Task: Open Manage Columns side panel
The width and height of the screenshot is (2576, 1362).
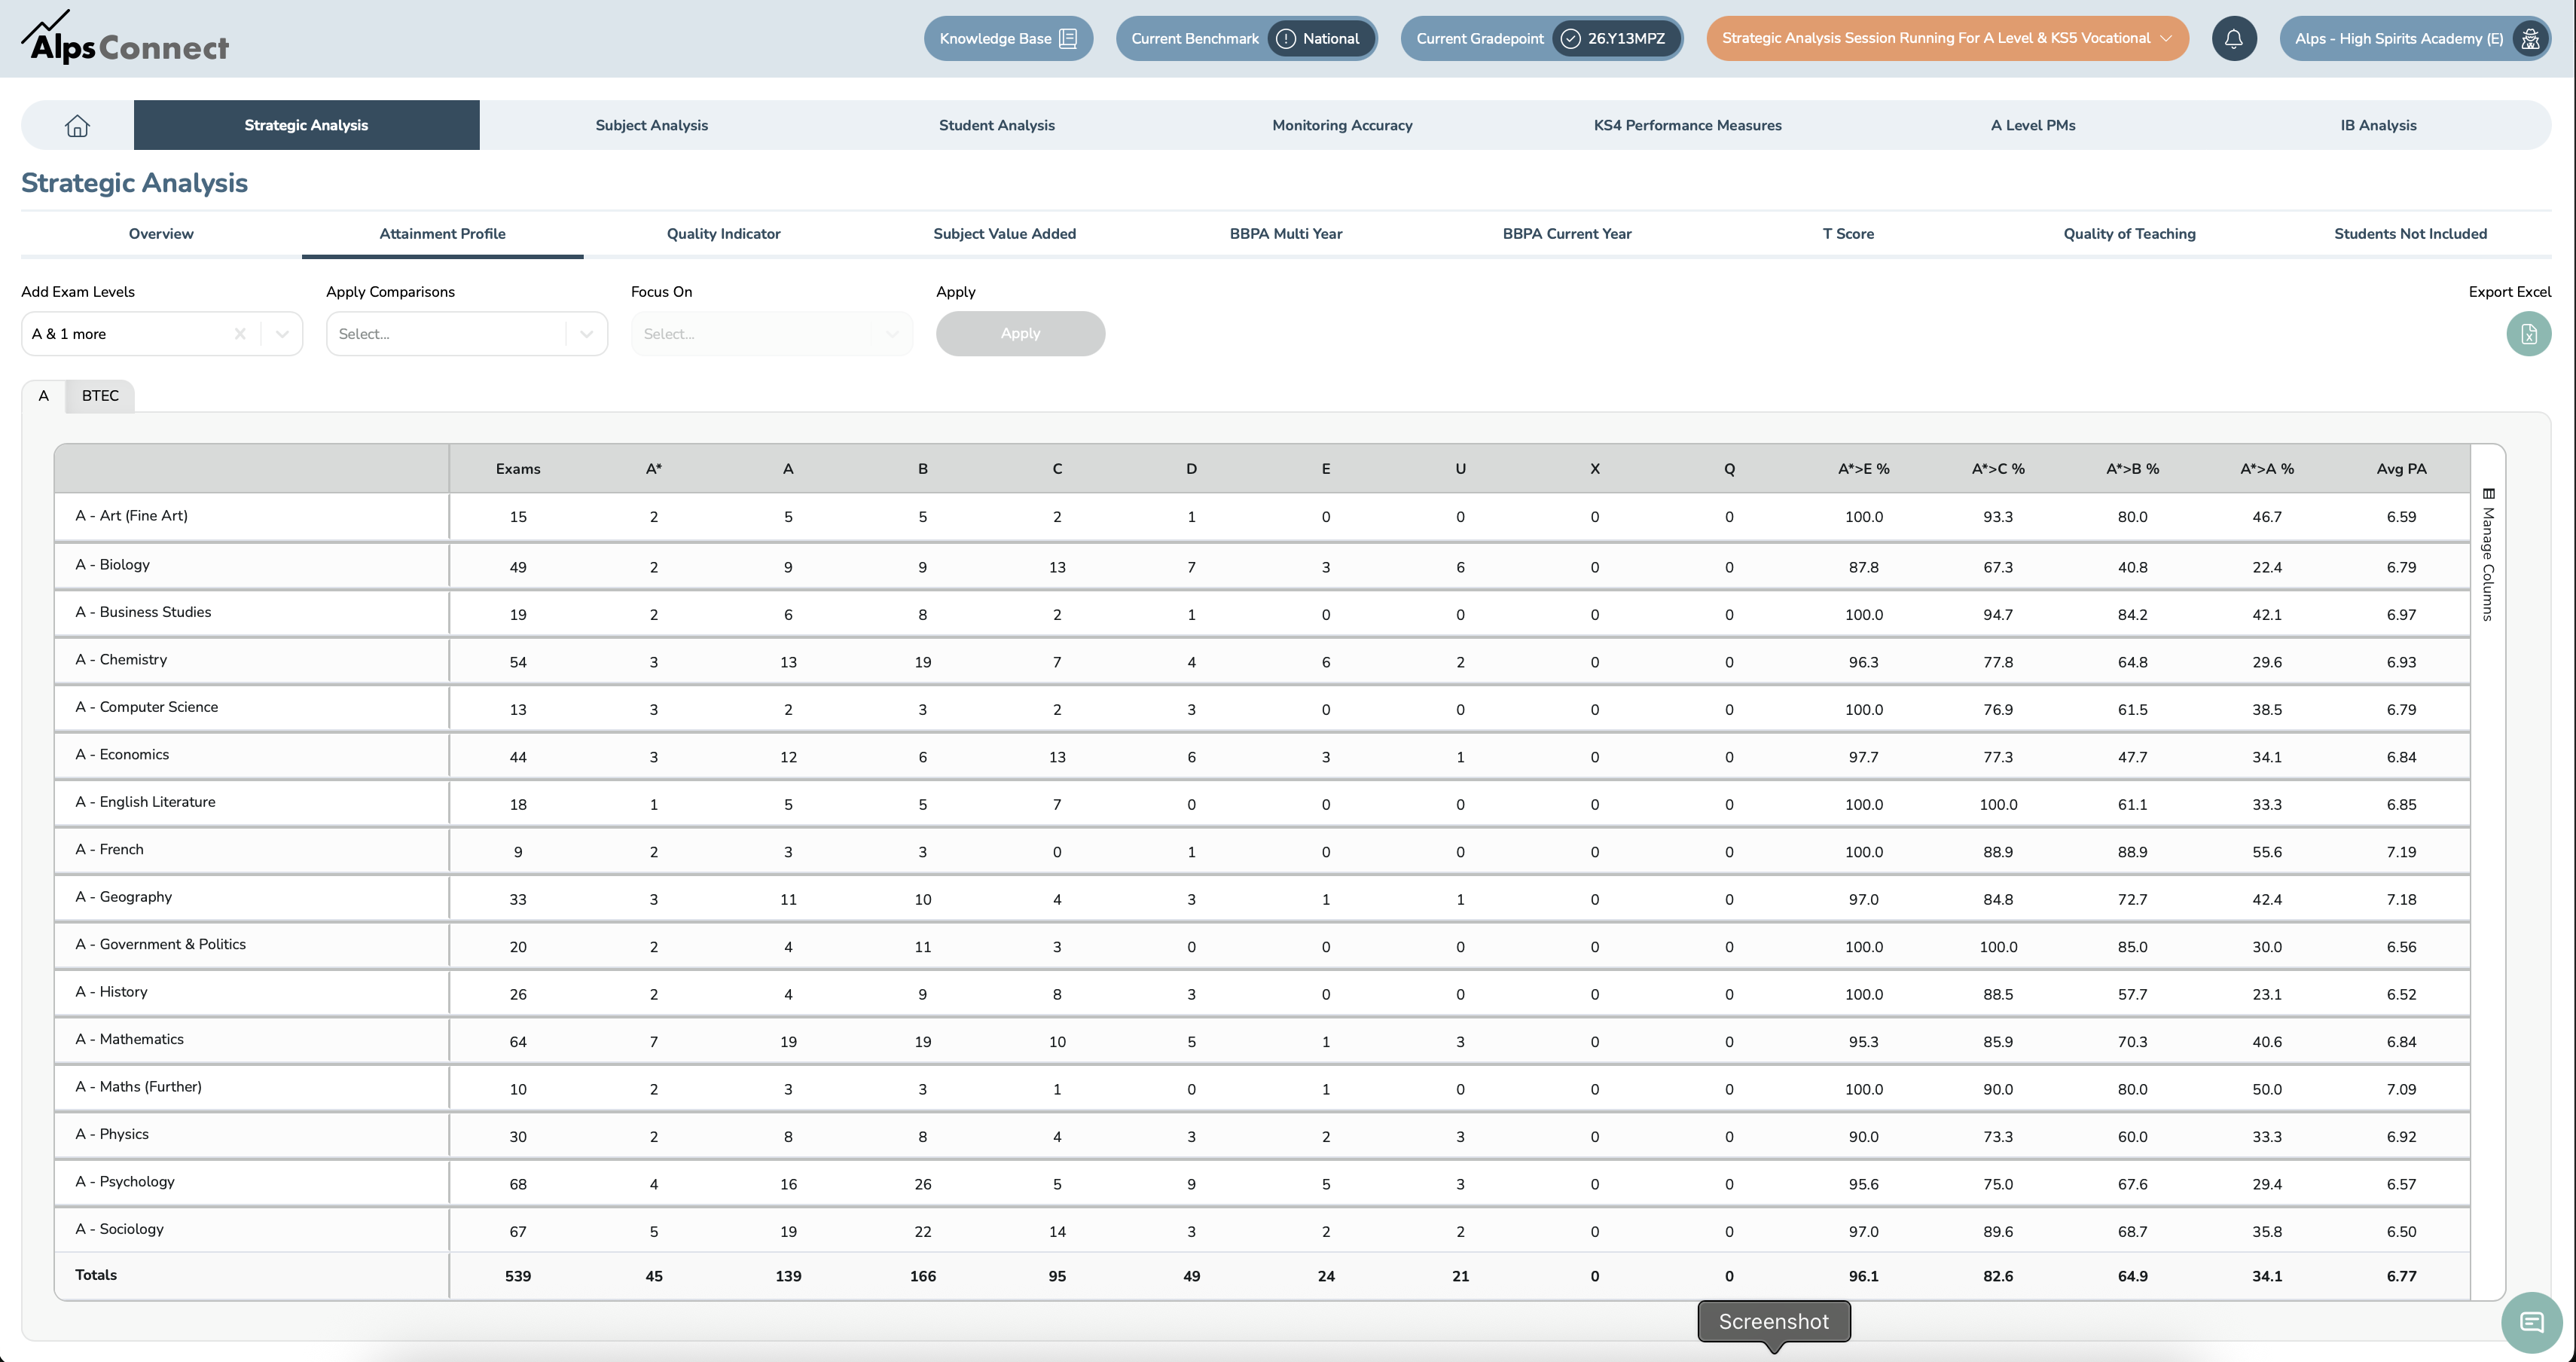Action: click(x=2488, y=555)
